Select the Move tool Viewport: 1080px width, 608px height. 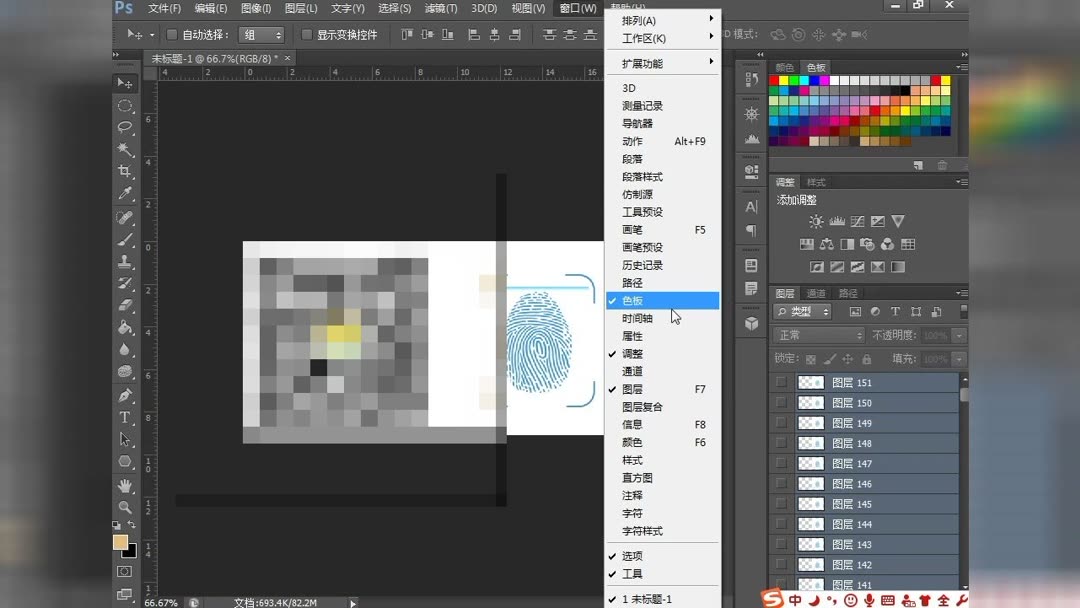pyautogui.click(x=123, y=85)
